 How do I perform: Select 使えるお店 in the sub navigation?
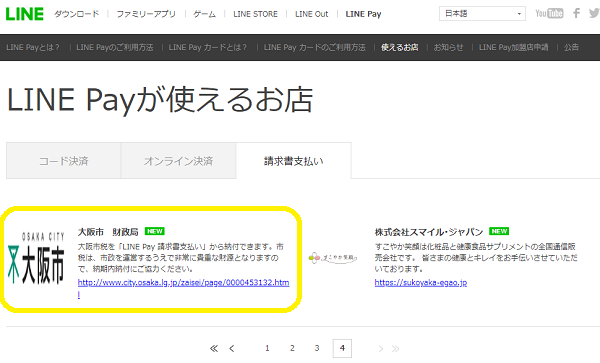click(399, 47)
